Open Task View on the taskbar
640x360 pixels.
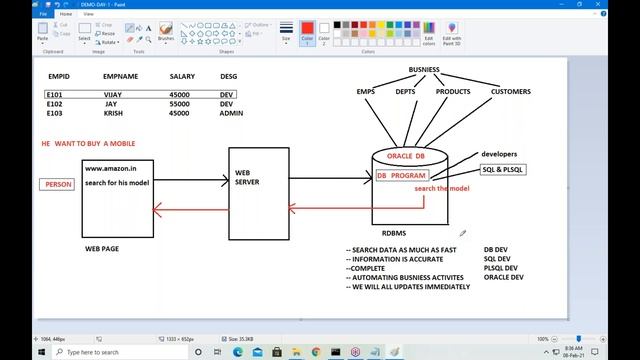click(218, 352)
